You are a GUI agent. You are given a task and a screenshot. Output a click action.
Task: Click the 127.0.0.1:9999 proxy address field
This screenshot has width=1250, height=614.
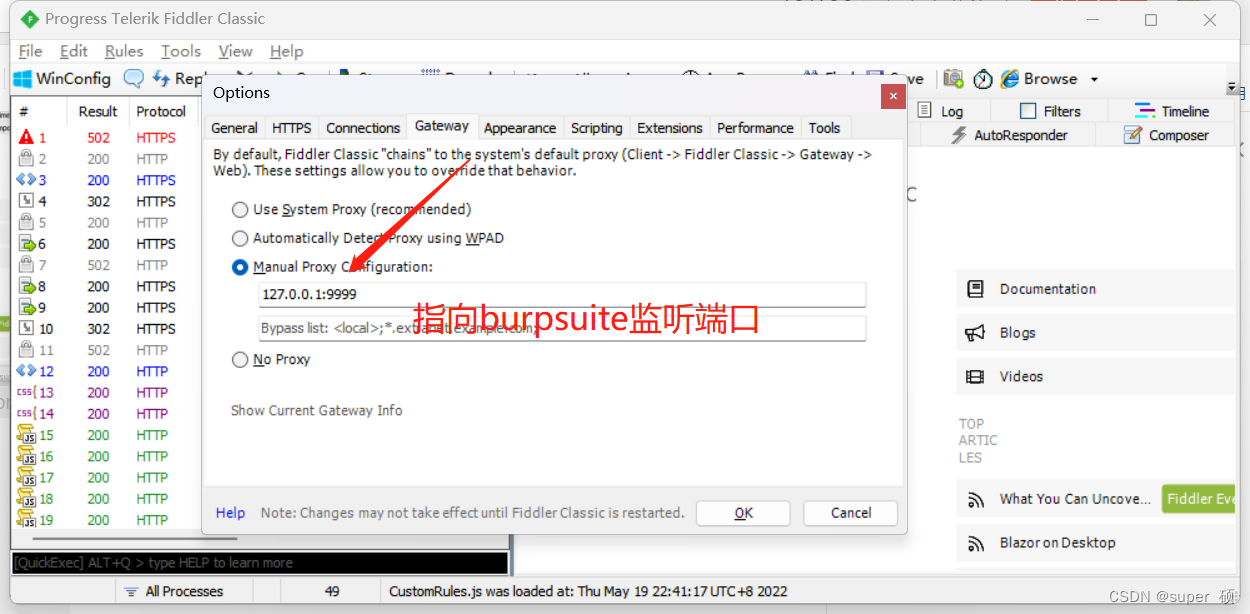click(562, 295)
